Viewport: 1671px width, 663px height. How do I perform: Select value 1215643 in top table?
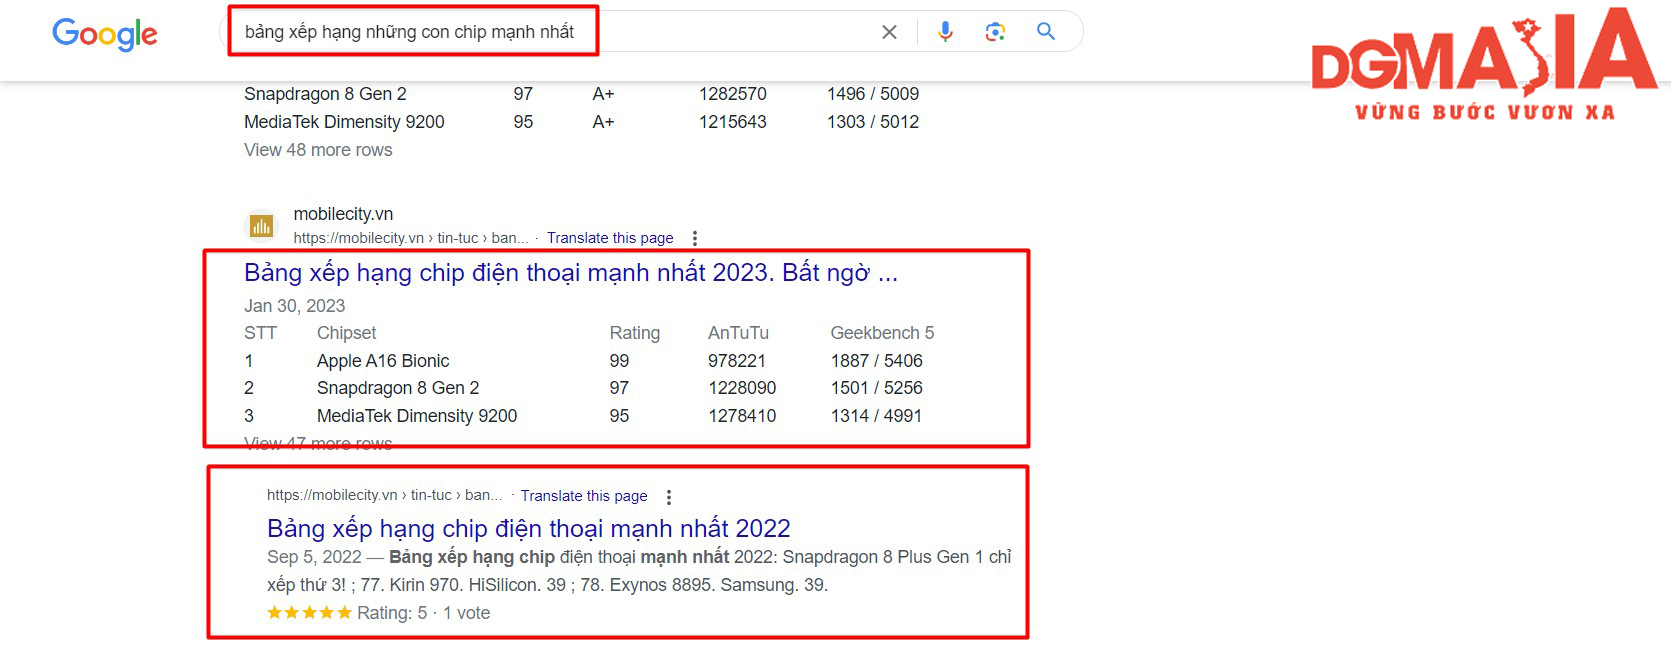click(733, 122)
